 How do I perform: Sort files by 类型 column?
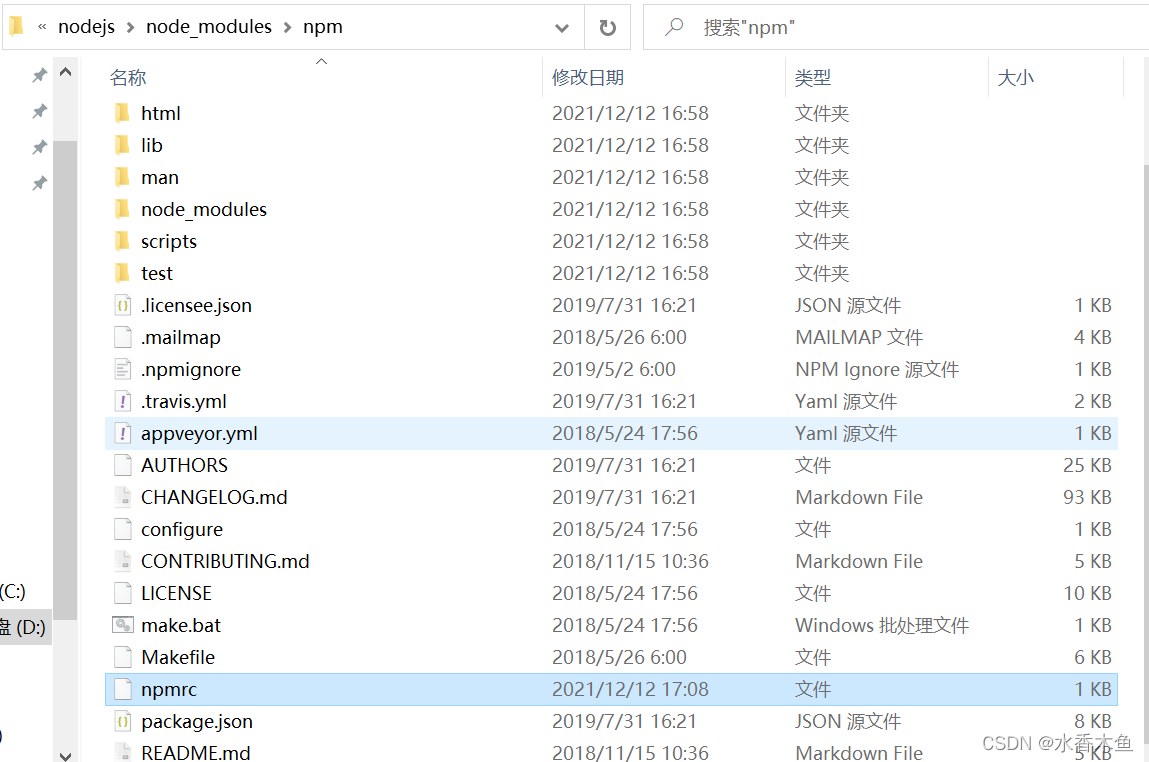click(x=813, y=78)
